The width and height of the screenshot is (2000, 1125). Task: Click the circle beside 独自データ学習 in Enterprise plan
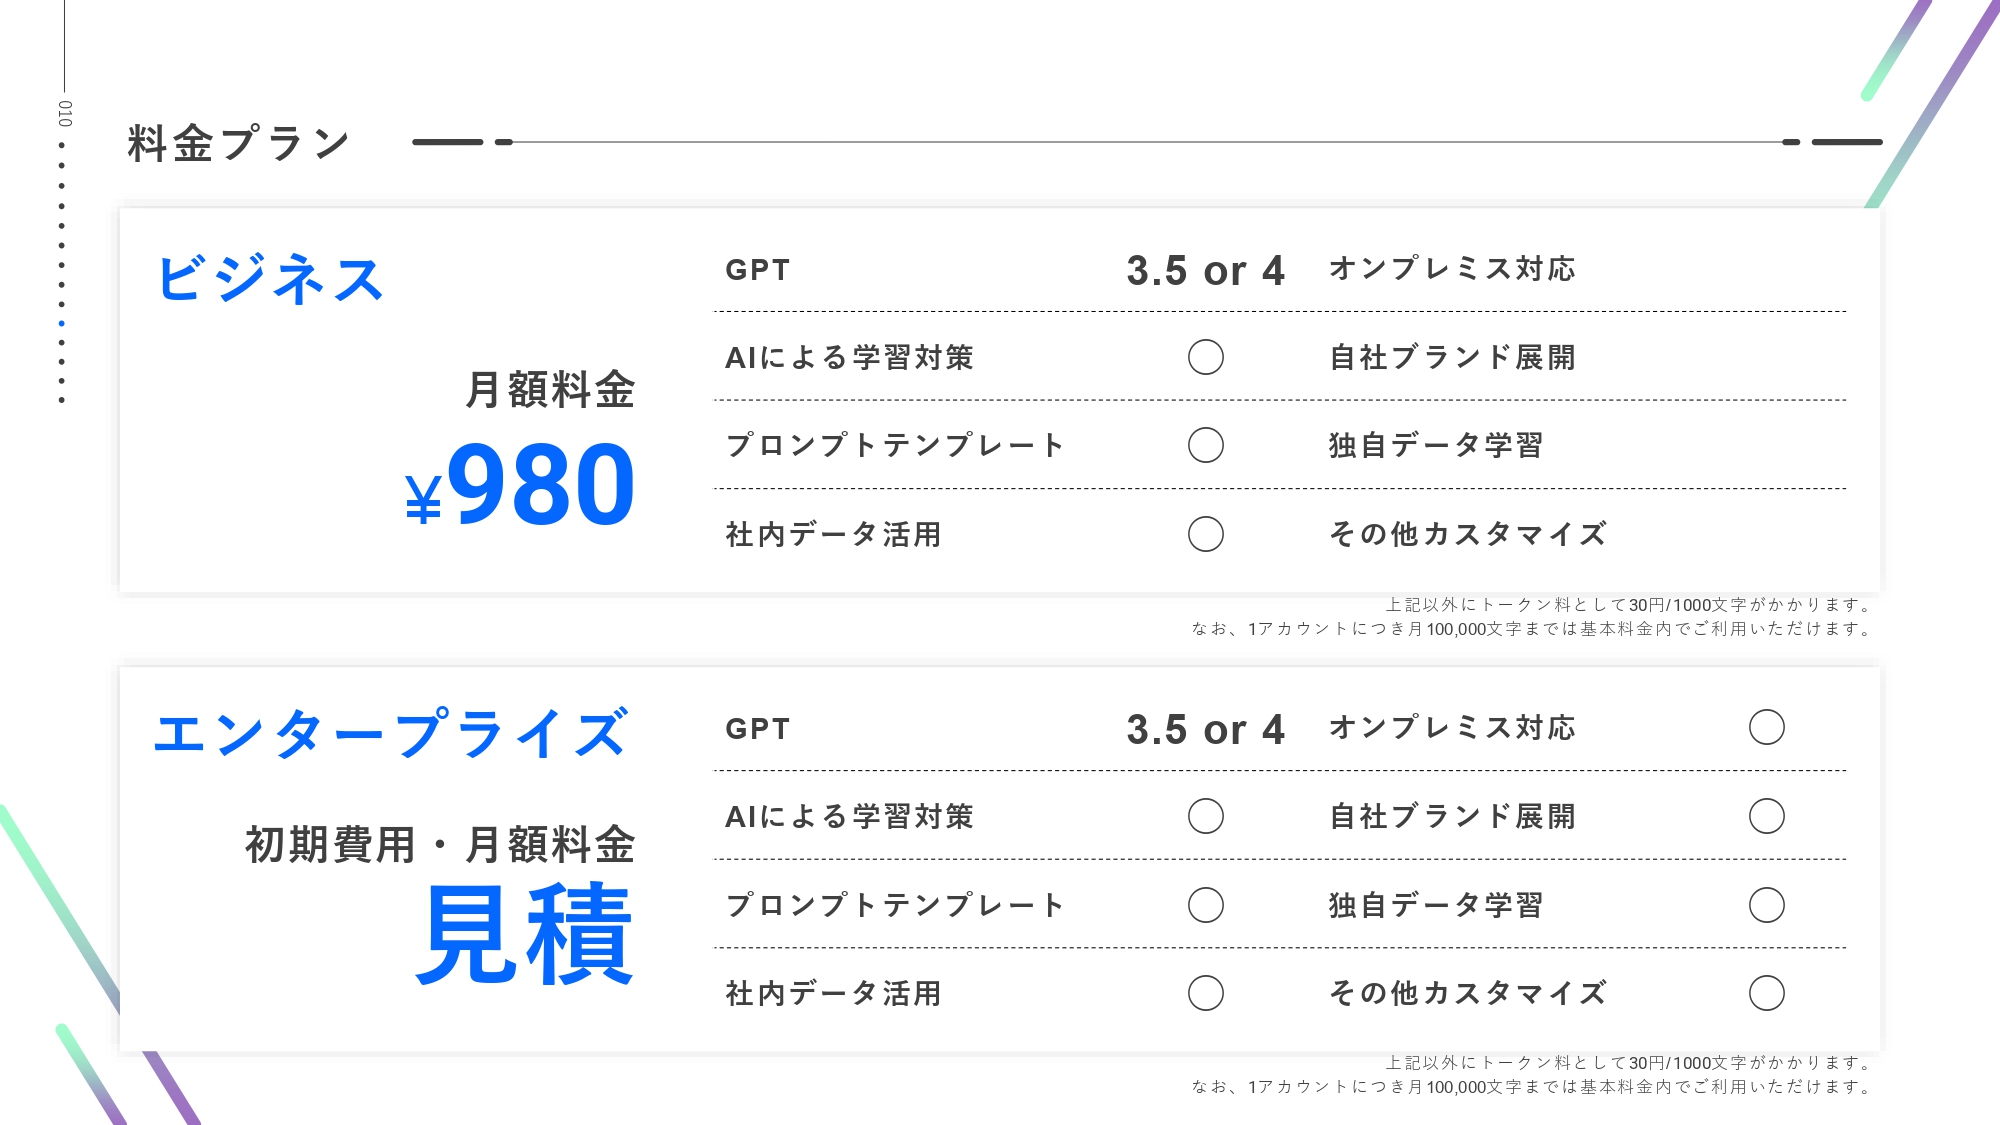1766,905
